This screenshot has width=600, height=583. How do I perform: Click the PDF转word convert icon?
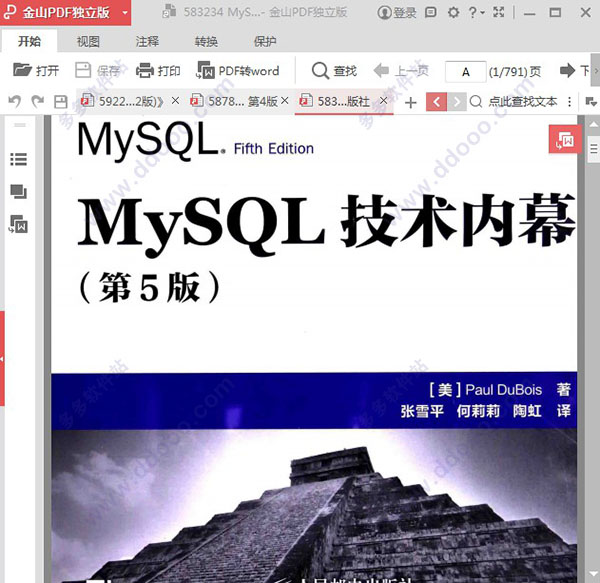pos(205,70)
